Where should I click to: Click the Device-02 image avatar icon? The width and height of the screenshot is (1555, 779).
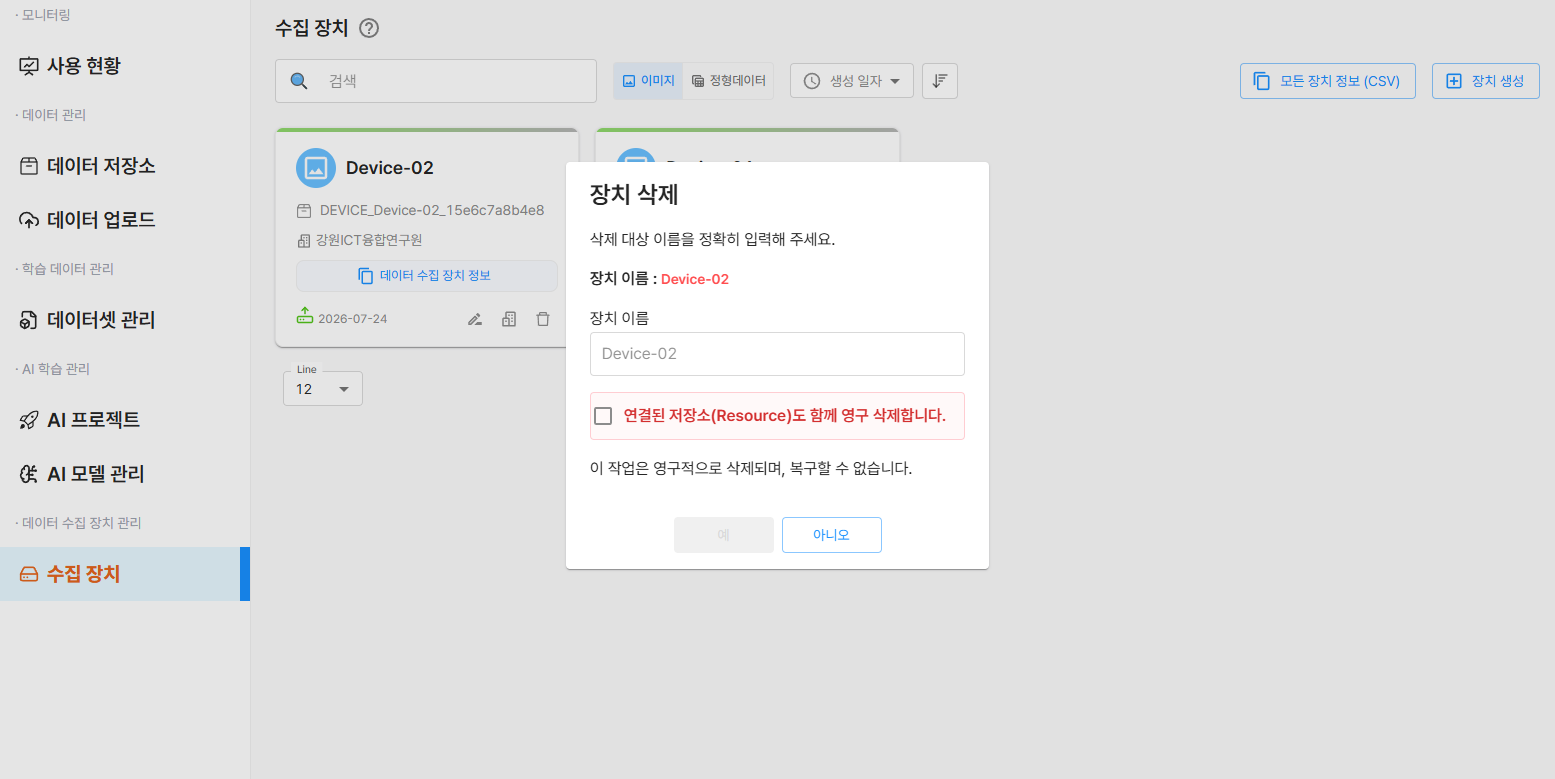[316, 168]
